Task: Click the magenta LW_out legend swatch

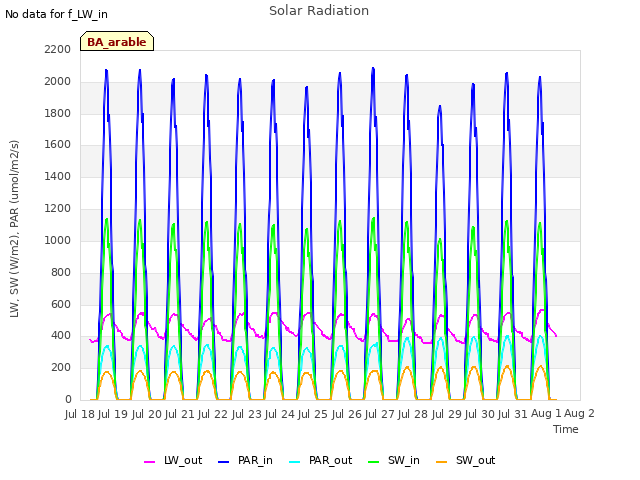Action: tap(149, 462)
